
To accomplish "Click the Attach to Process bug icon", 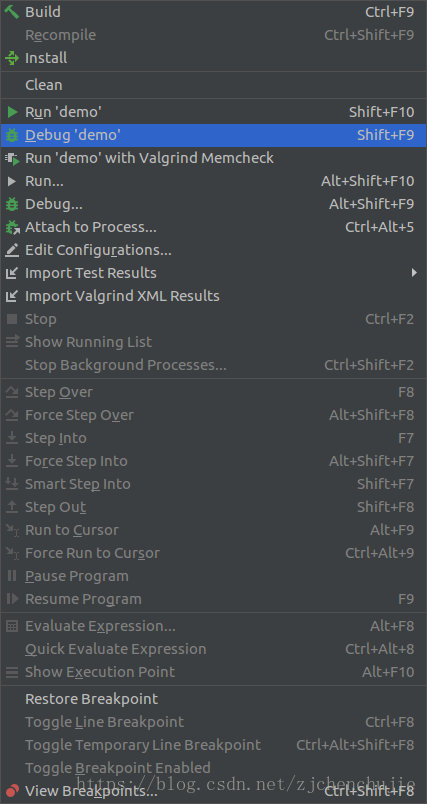I will pos(11,227).
